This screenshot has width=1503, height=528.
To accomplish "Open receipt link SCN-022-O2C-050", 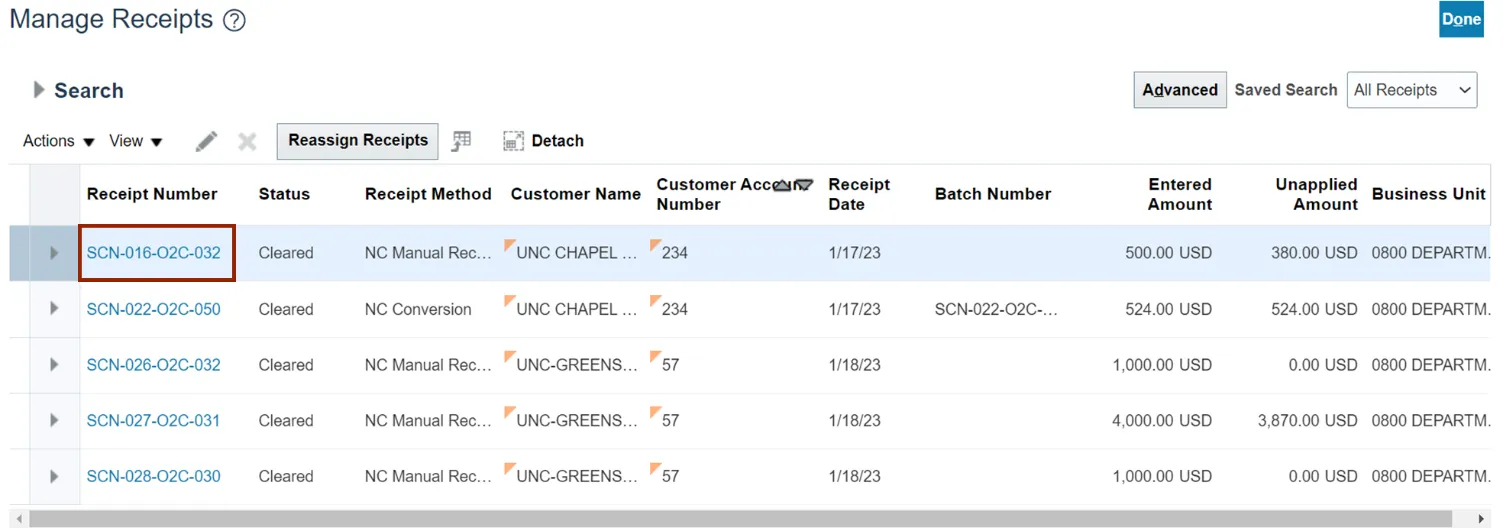I will tap(153, 309).
